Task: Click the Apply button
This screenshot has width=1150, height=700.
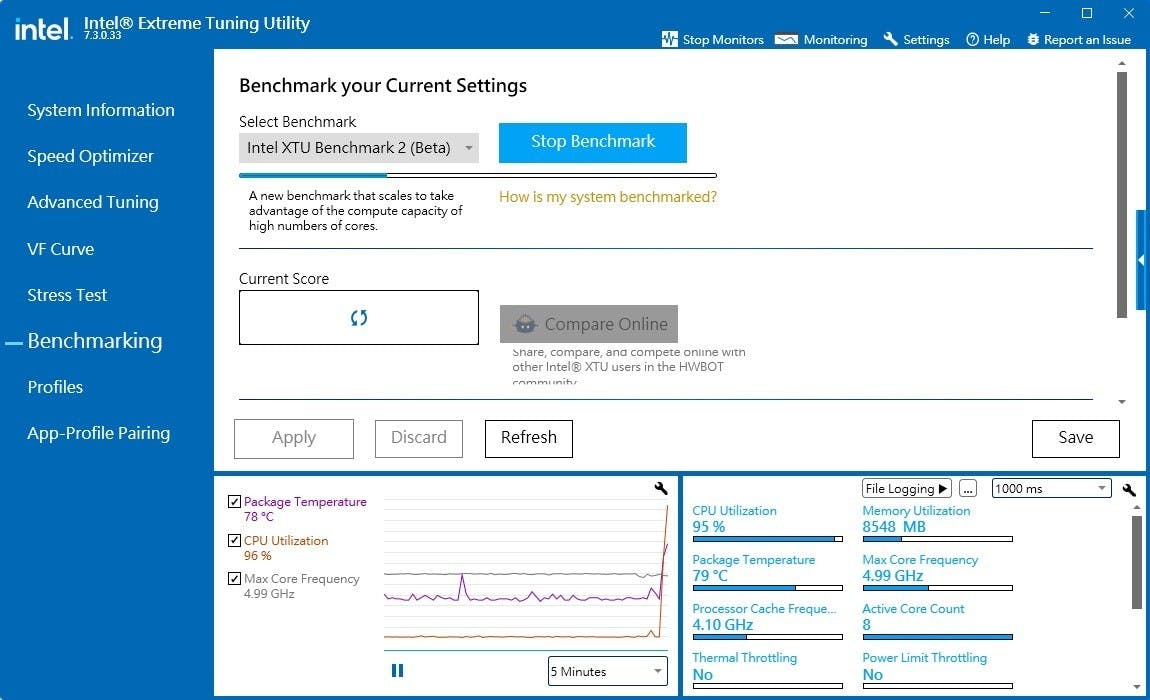Action: coord(294,439)
